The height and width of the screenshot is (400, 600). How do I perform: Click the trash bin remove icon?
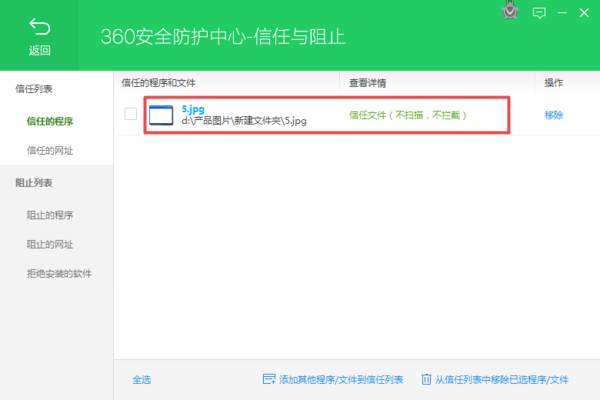click(426, 379)
